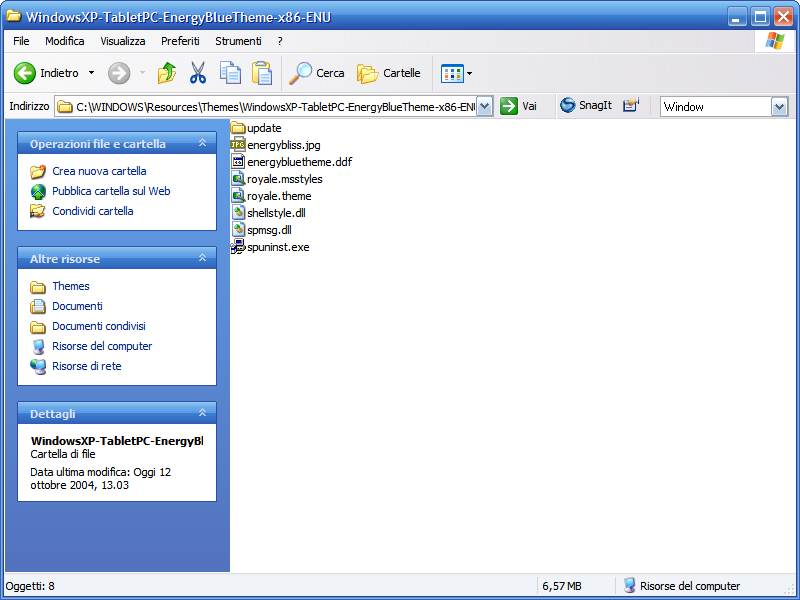The image size is (800, 600).
Task: Open the Risorse di rete link
Action: coord(87,366)
